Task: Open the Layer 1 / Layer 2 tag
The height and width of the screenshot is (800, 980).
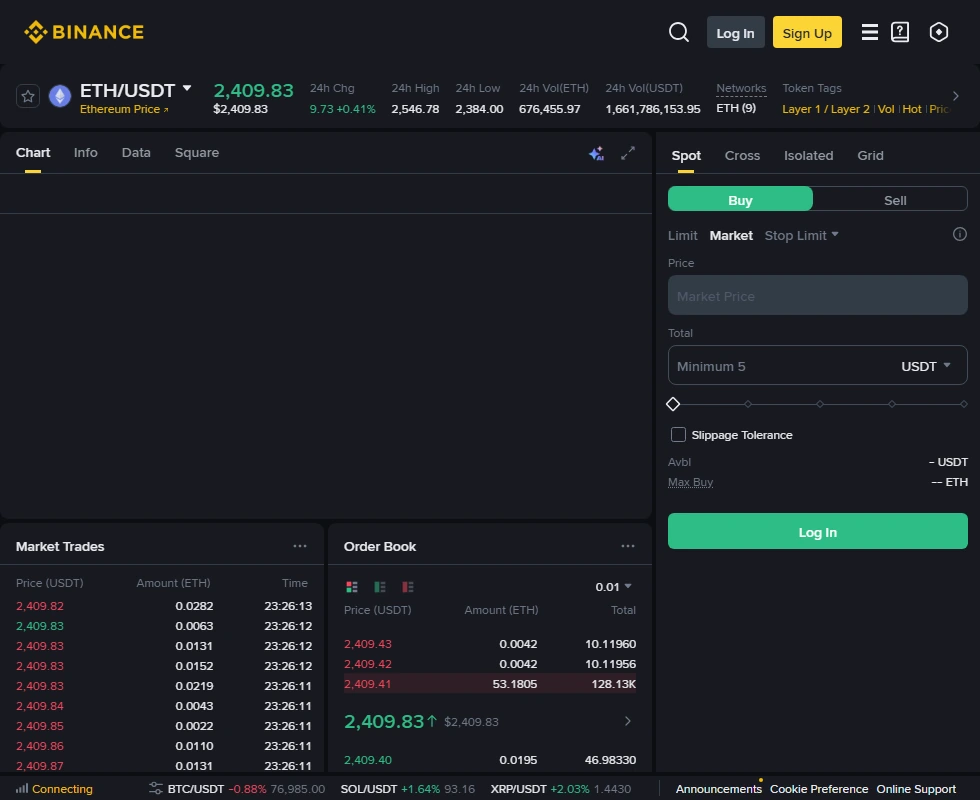Action: (826, 109)
